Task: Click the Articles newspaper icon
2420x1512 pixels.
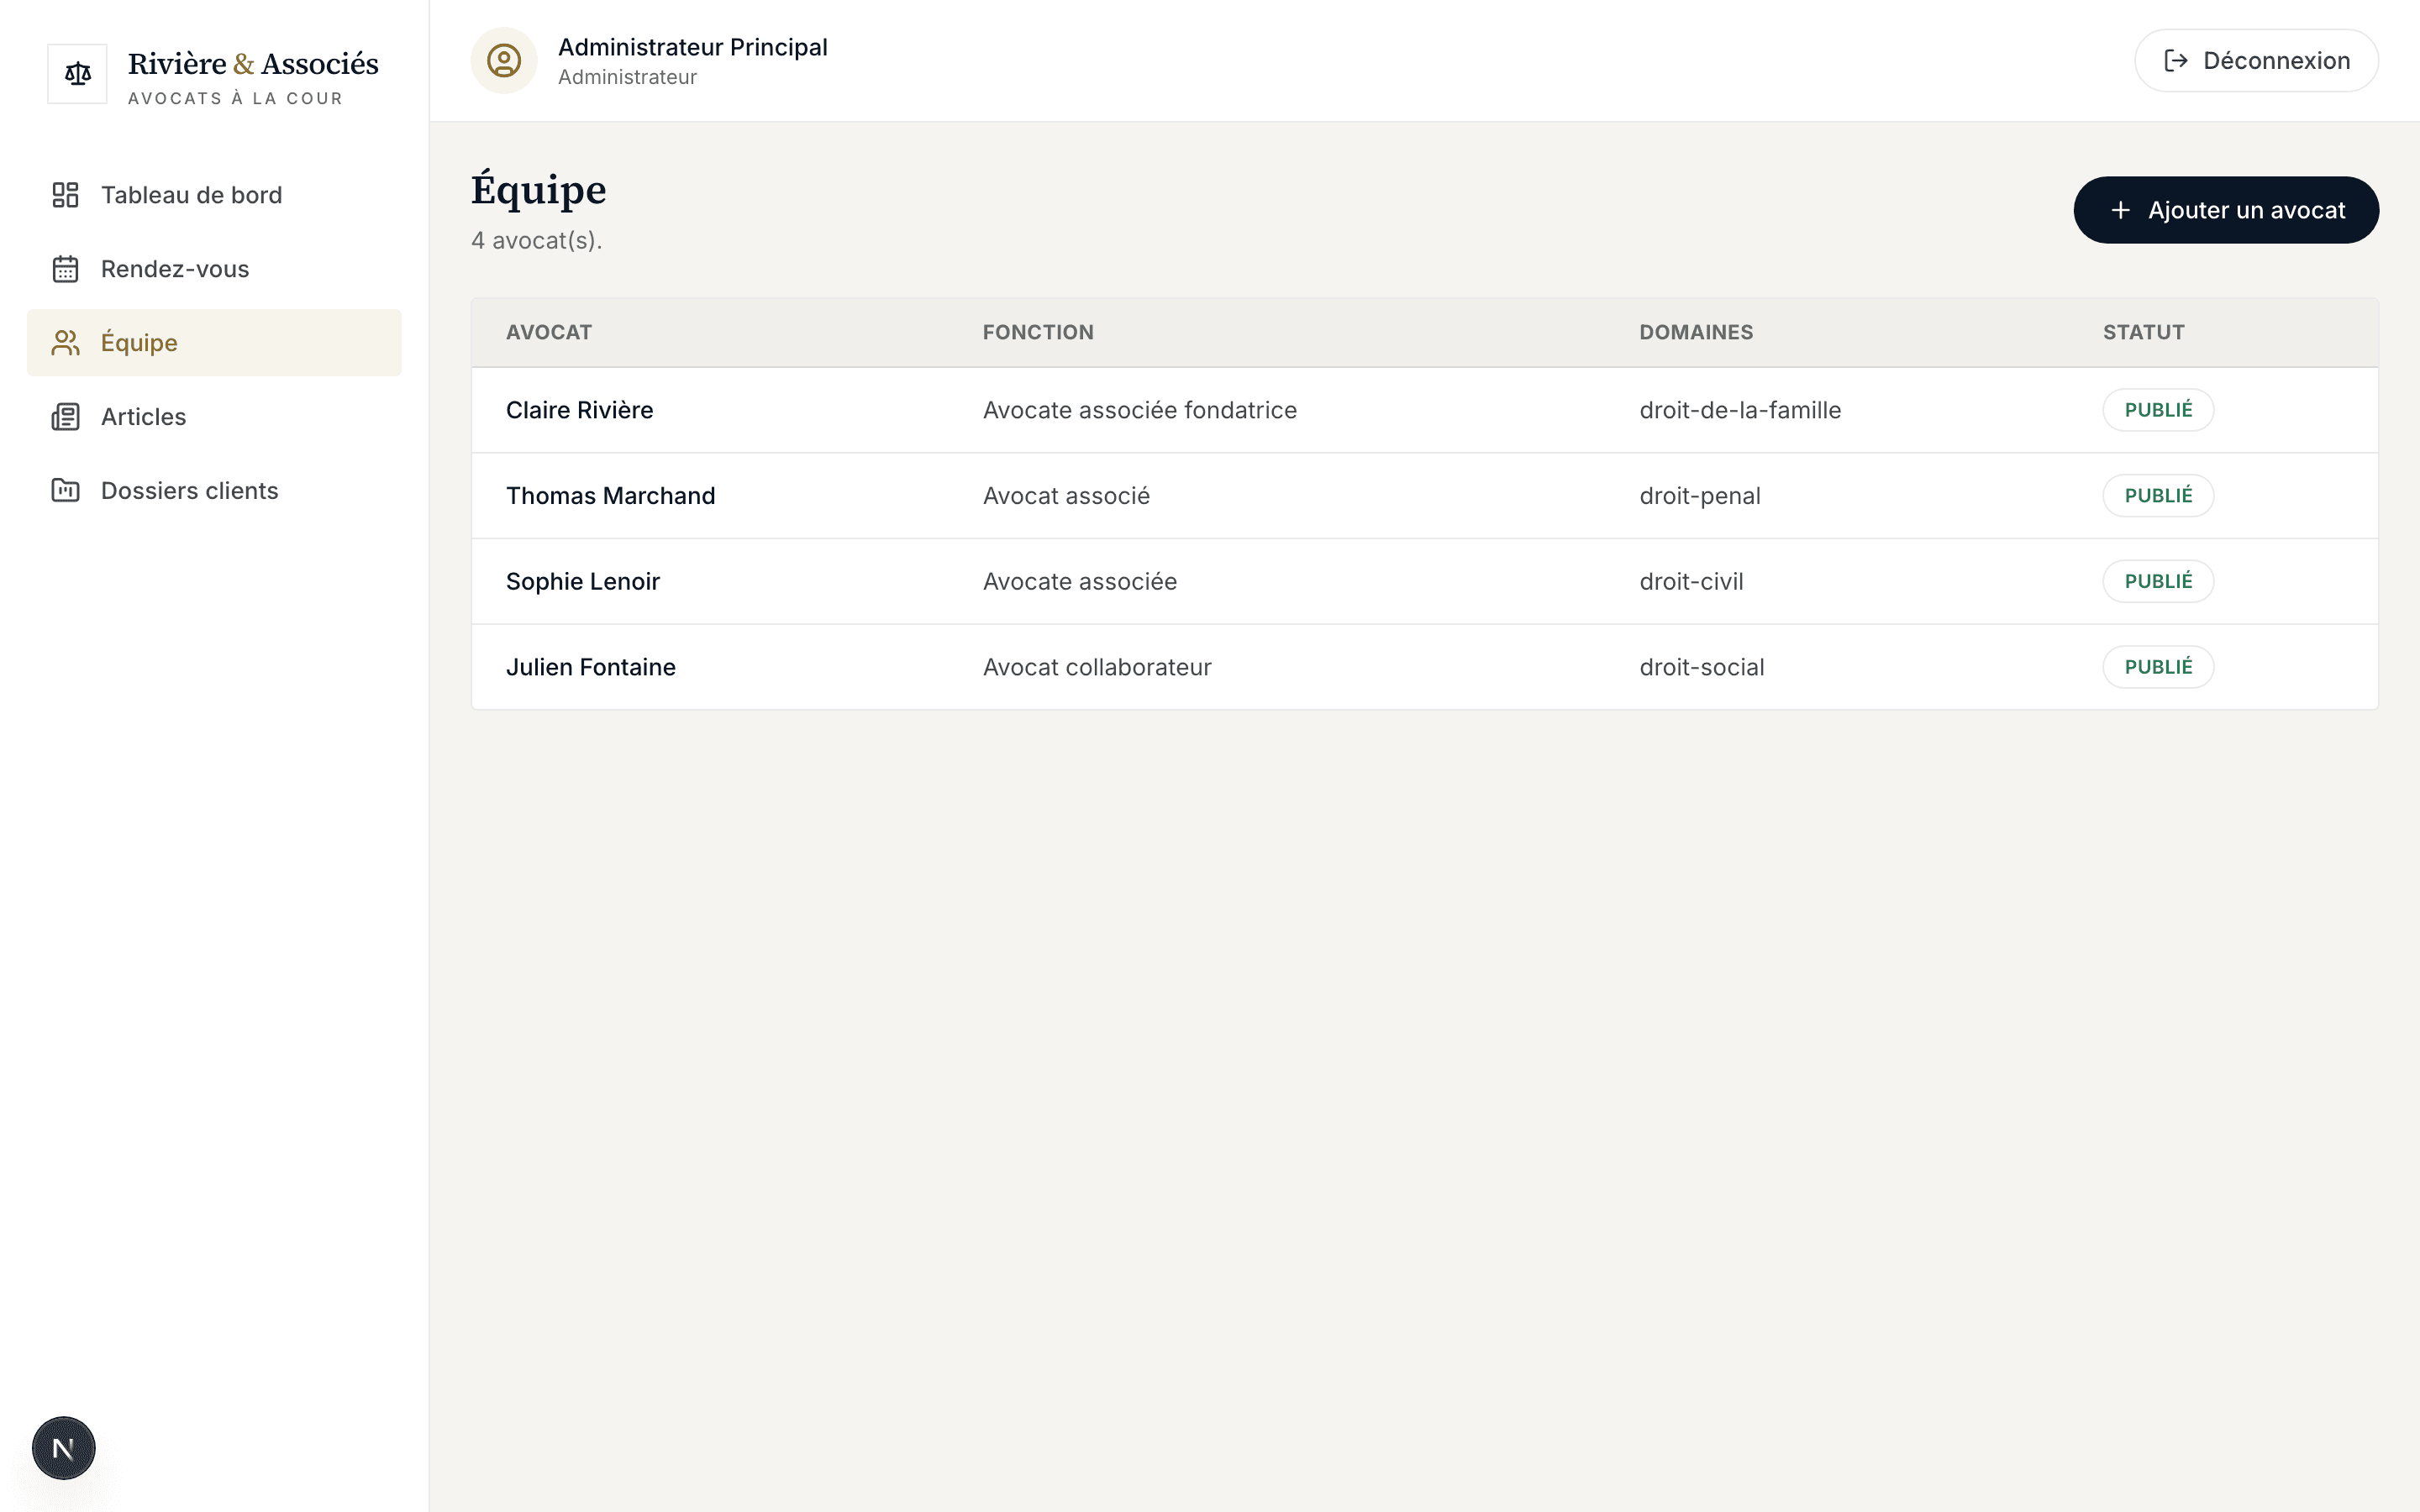Action: [x=65, y=417]
